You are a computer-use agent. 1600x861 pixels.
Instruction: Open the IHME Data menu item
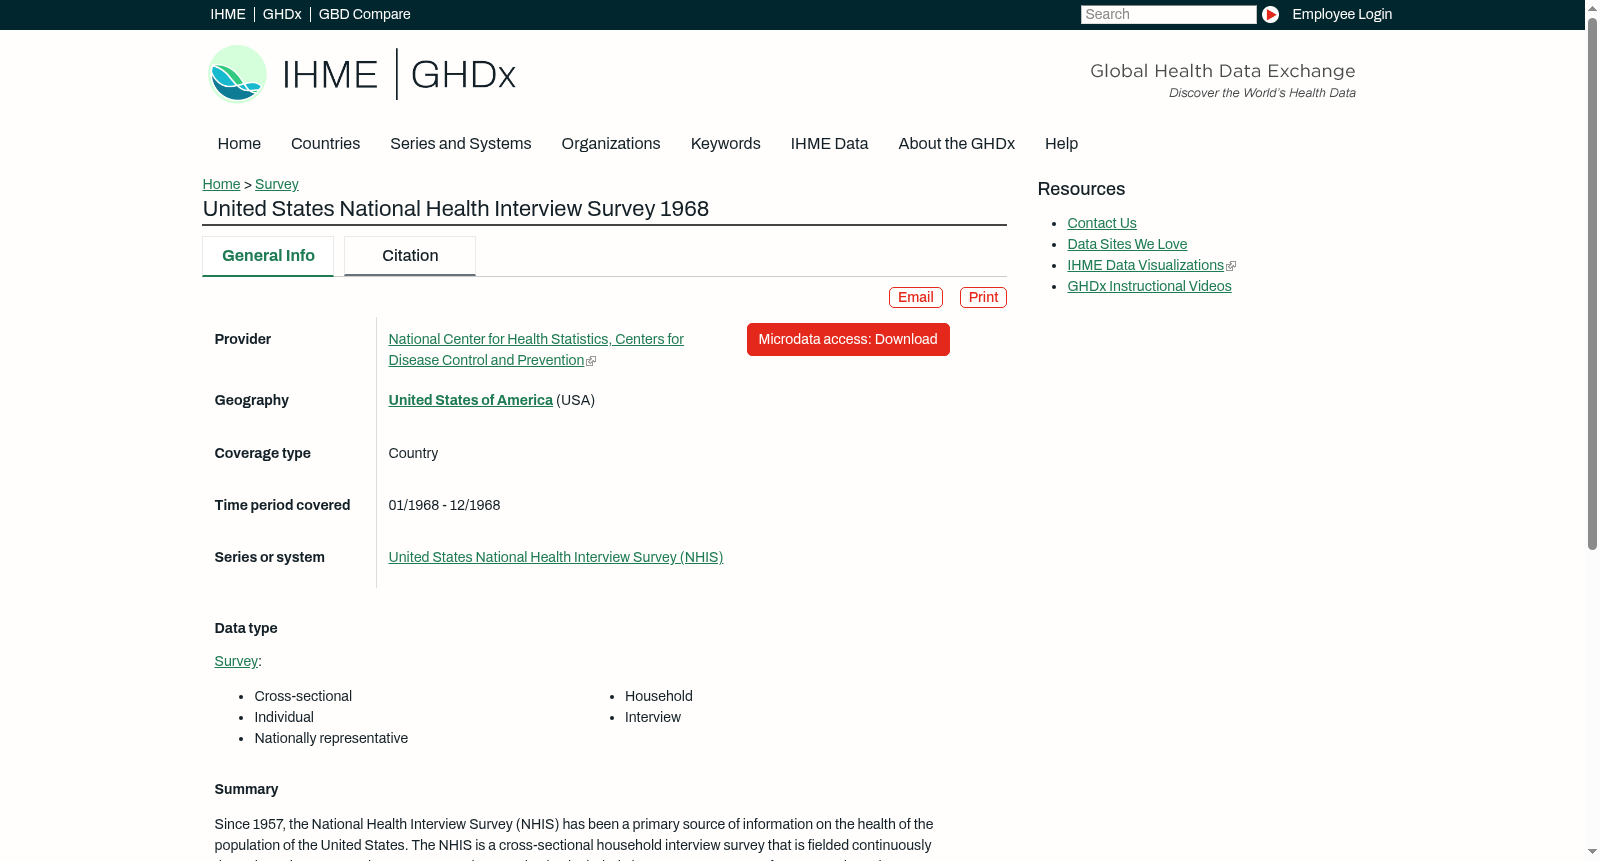[x=830, y=144]
